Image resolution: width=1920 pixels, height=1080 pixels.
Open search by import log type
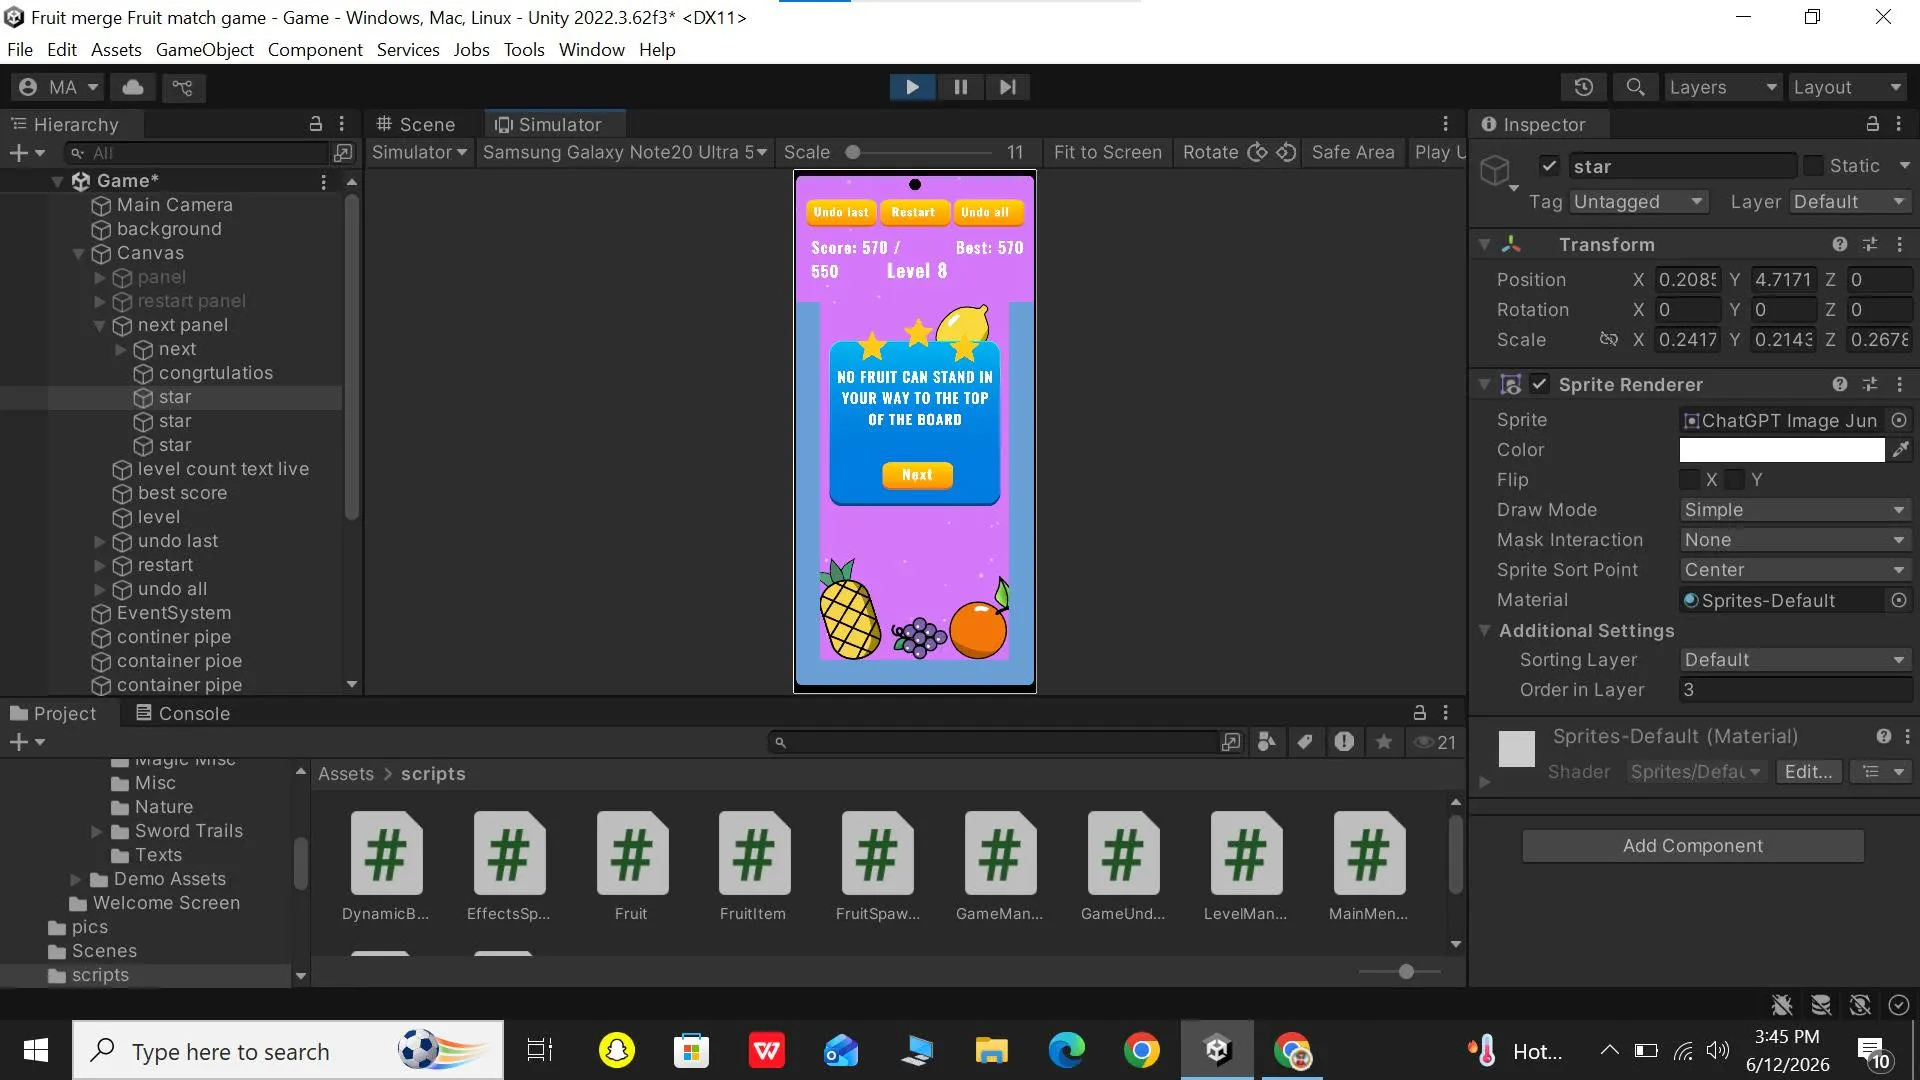point(1344,741)
